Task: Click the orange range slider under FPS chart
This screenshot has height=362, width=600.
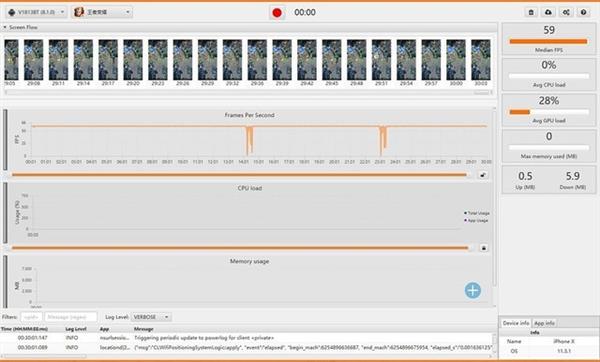Action: 240,175
